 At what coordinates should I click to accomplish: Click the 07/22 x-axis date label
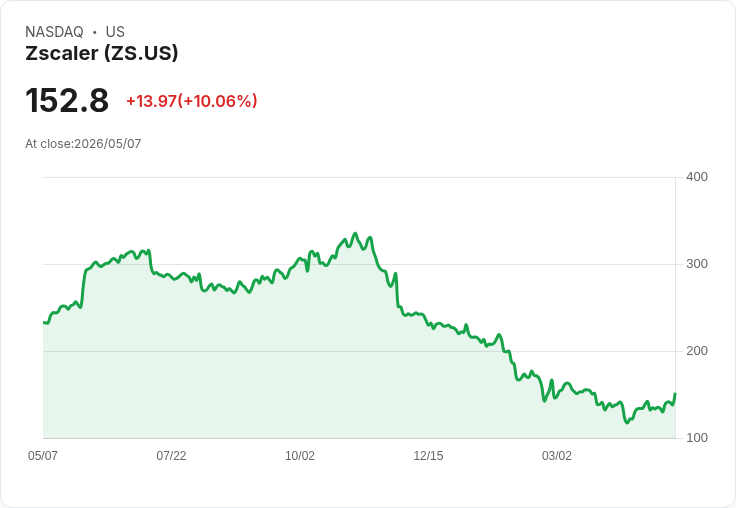coord(171,455)
